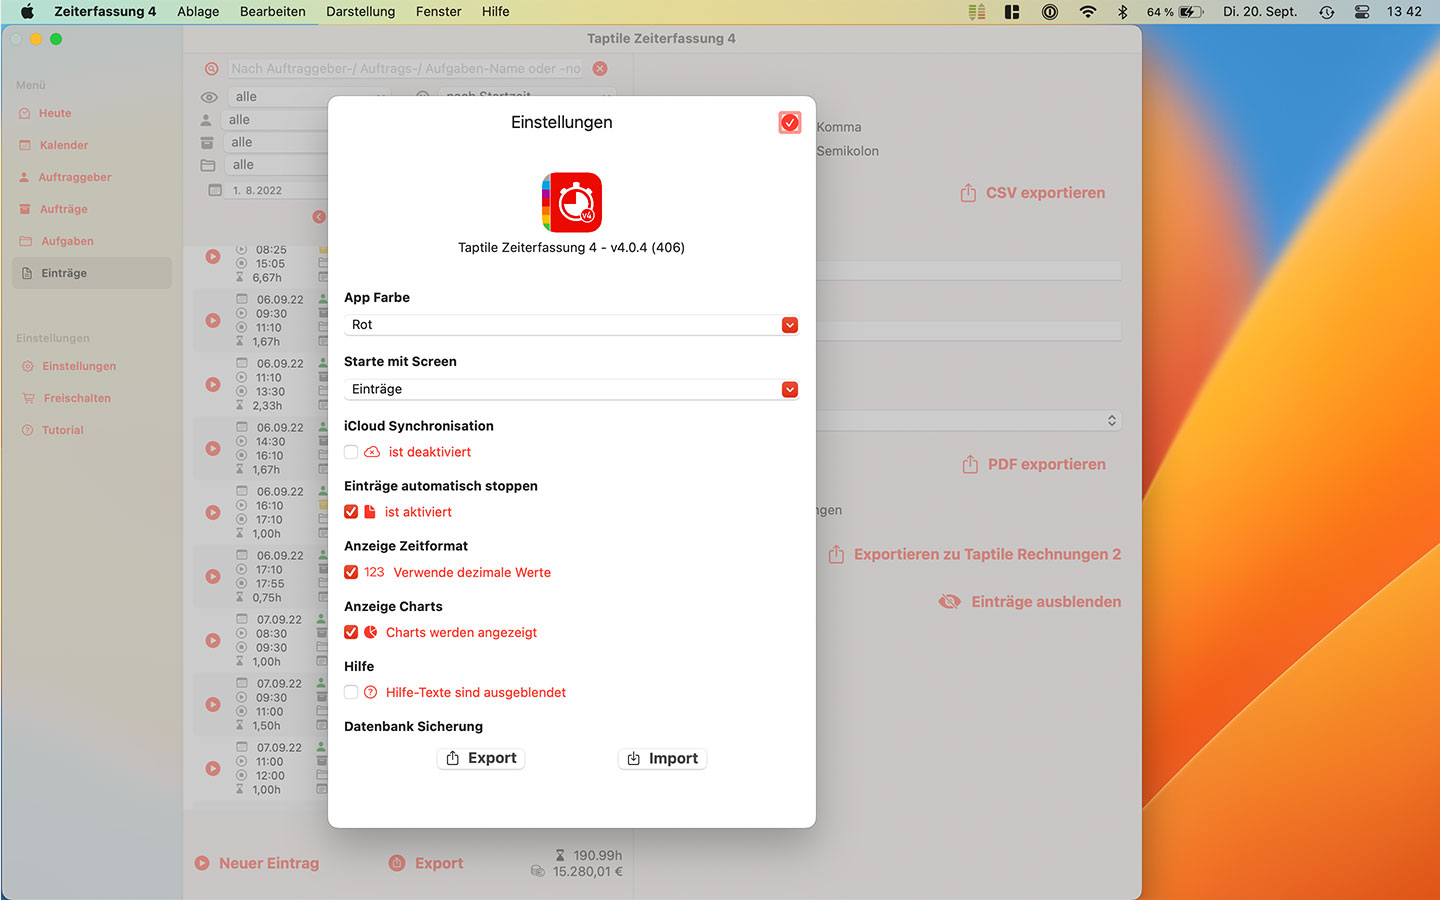The width and height of the screenshot is (1440, 900).
Task: Enable the Hilfe-Texte checkbox
Action: 351,692
